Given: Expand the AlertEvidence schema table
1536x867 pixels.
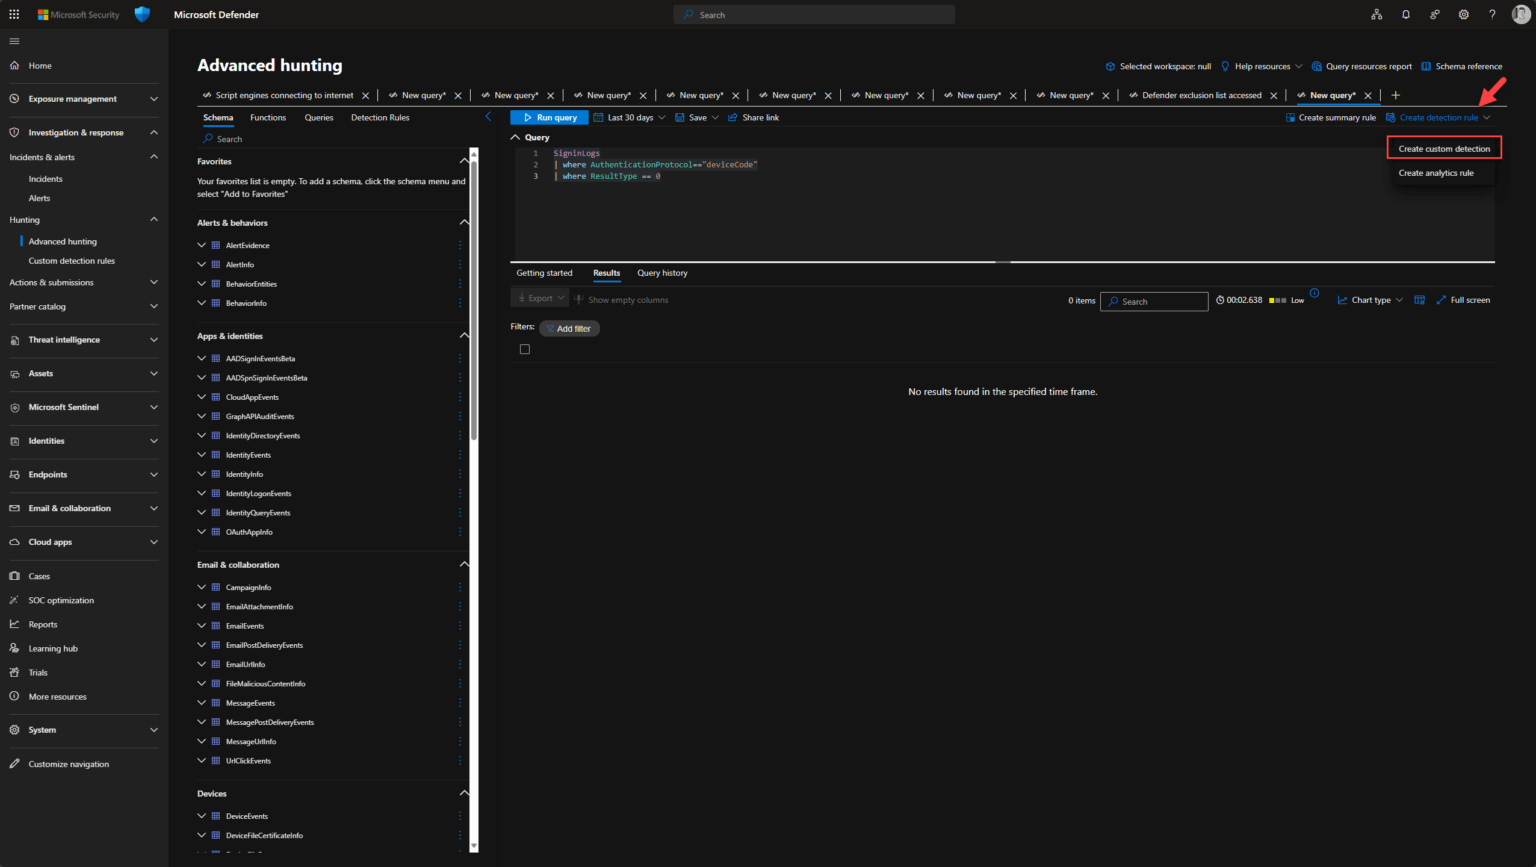Looking at the screenshot, I should pos(202,245).
